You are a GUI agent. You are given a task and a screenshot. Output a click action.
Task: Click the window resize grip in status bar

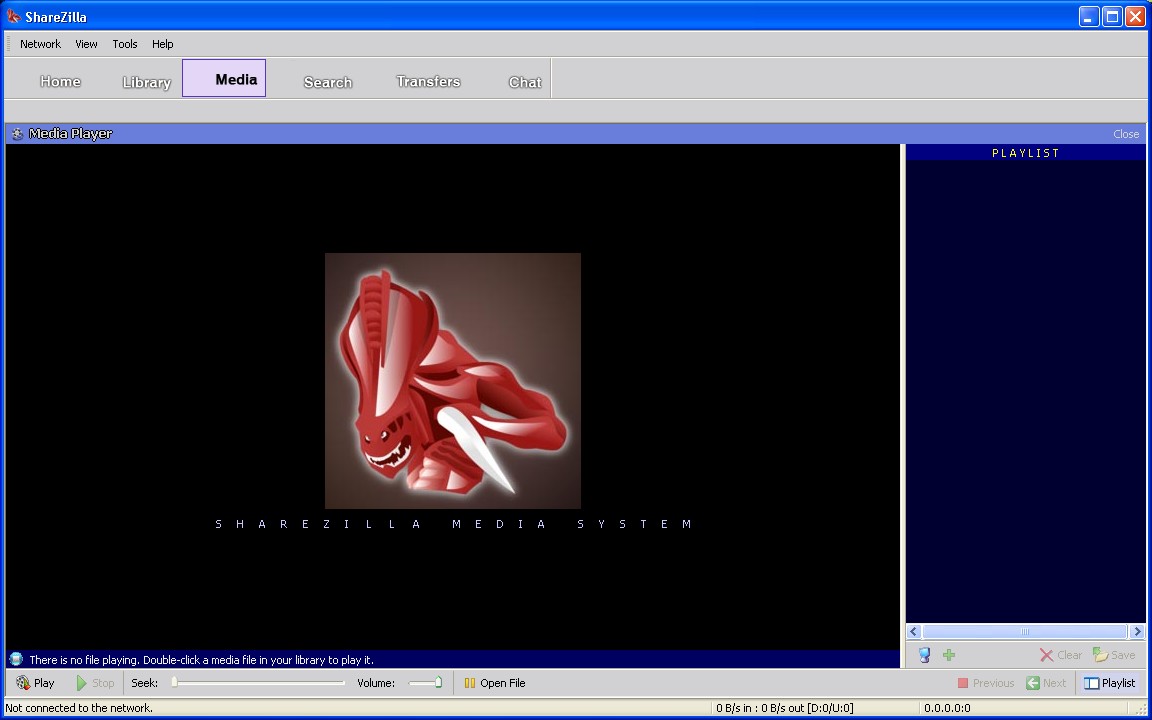click(x=1141, y=709)
